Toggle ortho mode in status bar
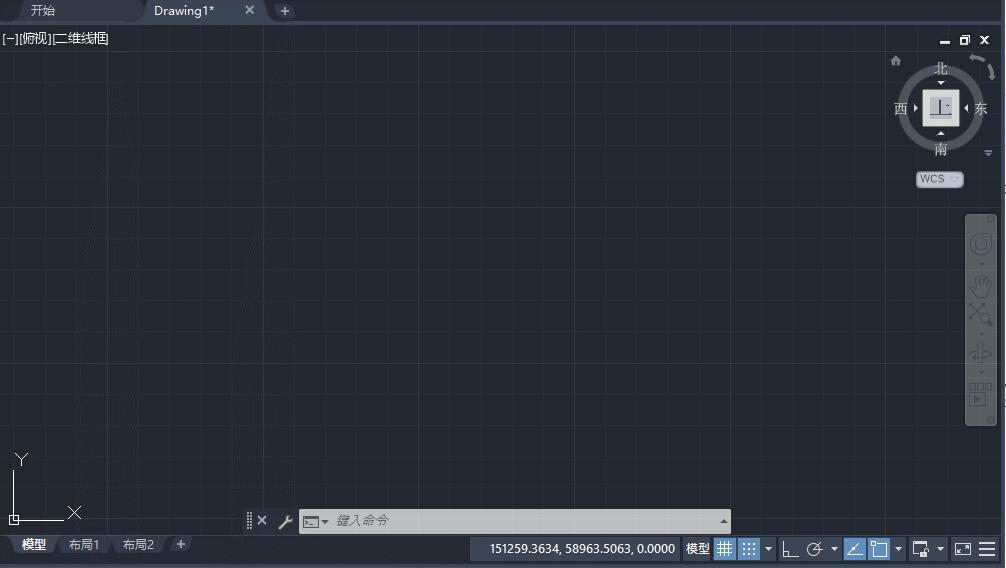This screenshot has height=568, width=1006. pyautogui.click(x=790, y=549)
